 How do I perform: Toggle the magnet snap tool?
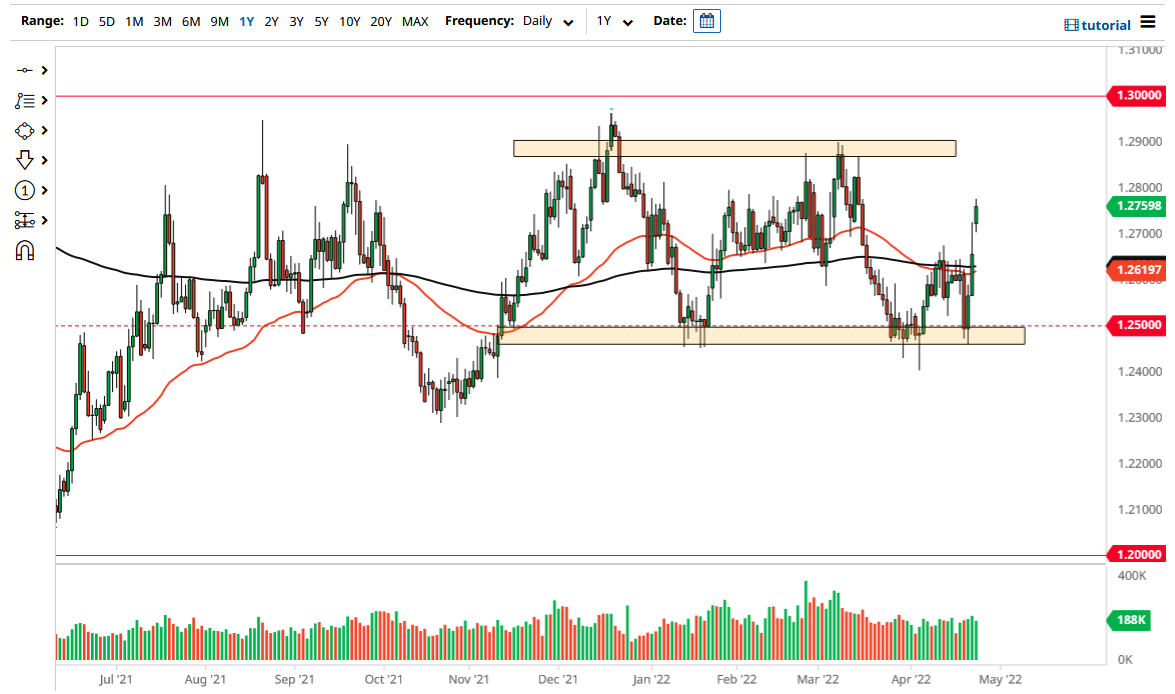26,249
